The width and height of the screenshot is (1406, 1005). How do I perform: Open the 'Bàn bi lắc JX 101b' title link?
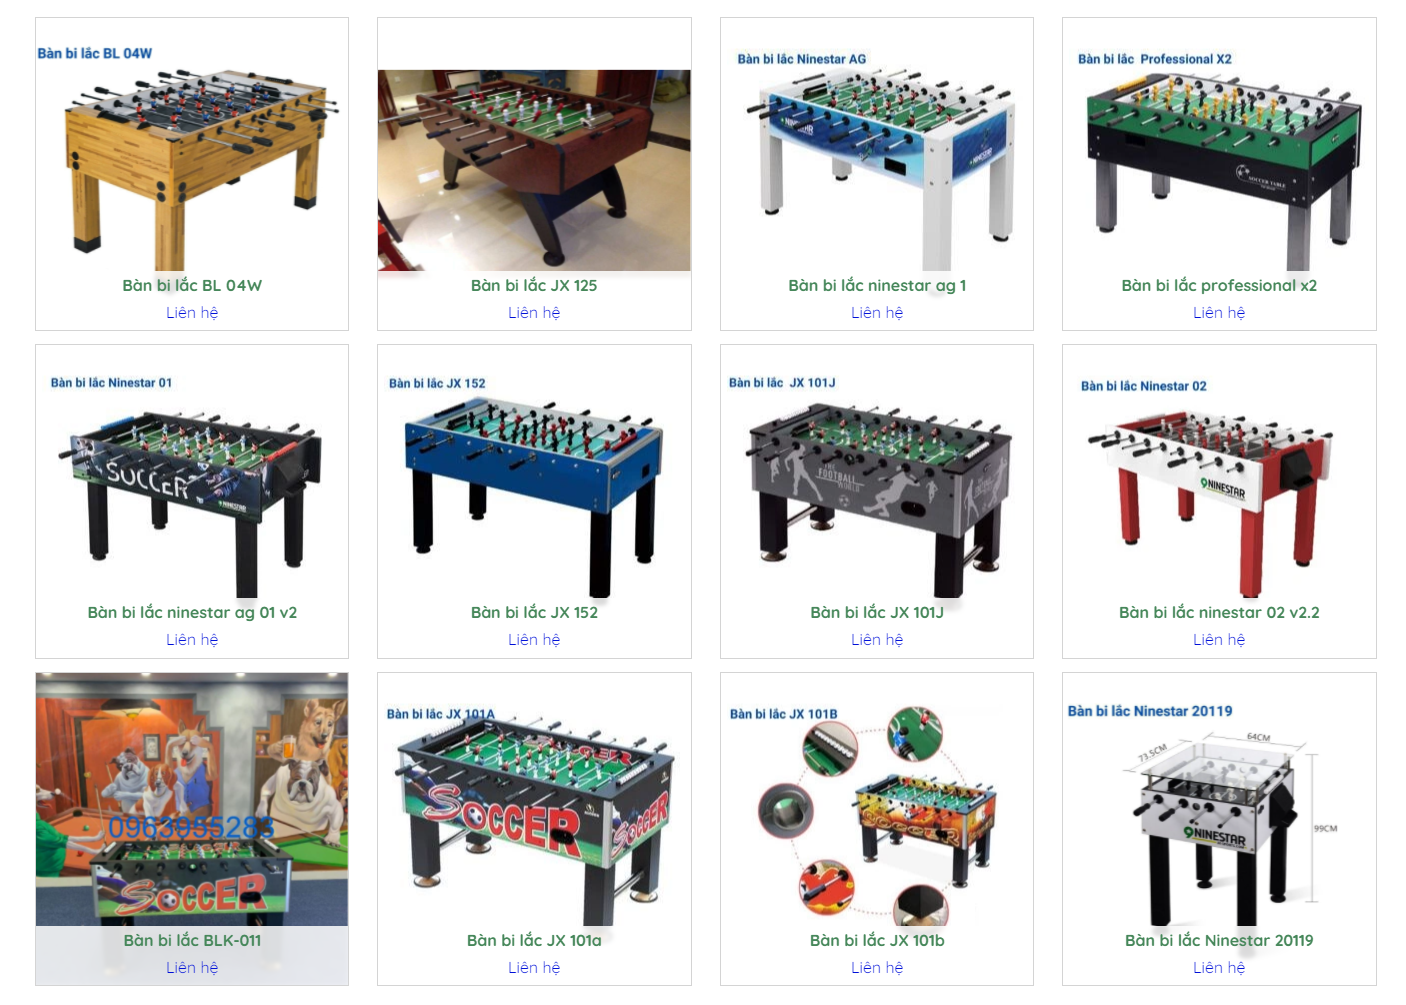pyautogui.click(x=877, y=940)
